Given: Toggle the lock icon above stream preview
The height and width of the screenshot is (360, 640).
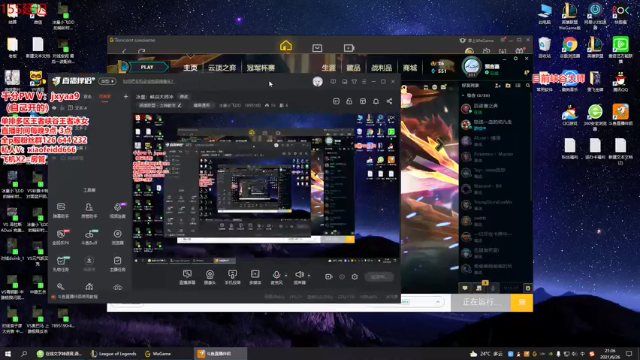Looking at the screenshot, I should (349, 101).
